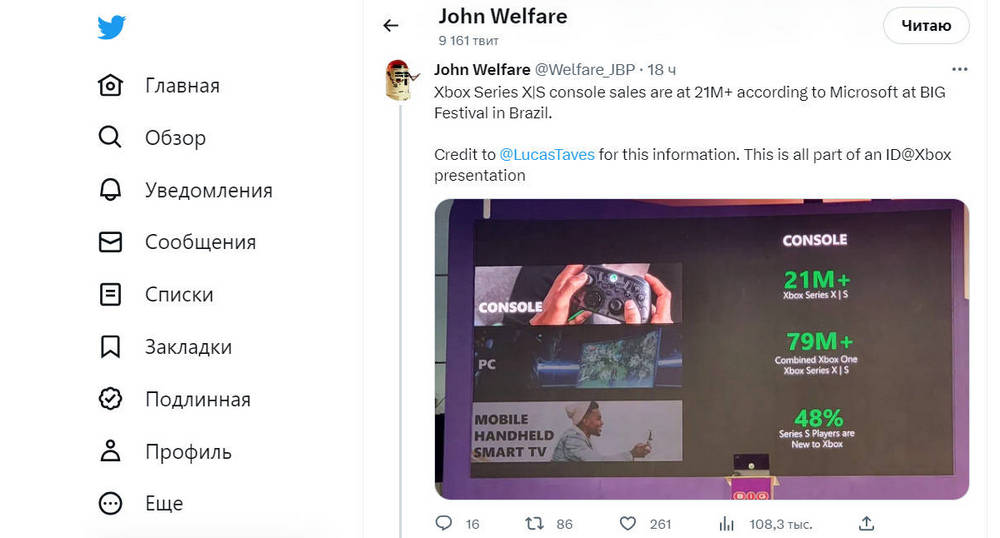The width and height of the screenshot is (1000, 538).
Task: Open the Сообщения envelope icon
Action: point(110,242)
